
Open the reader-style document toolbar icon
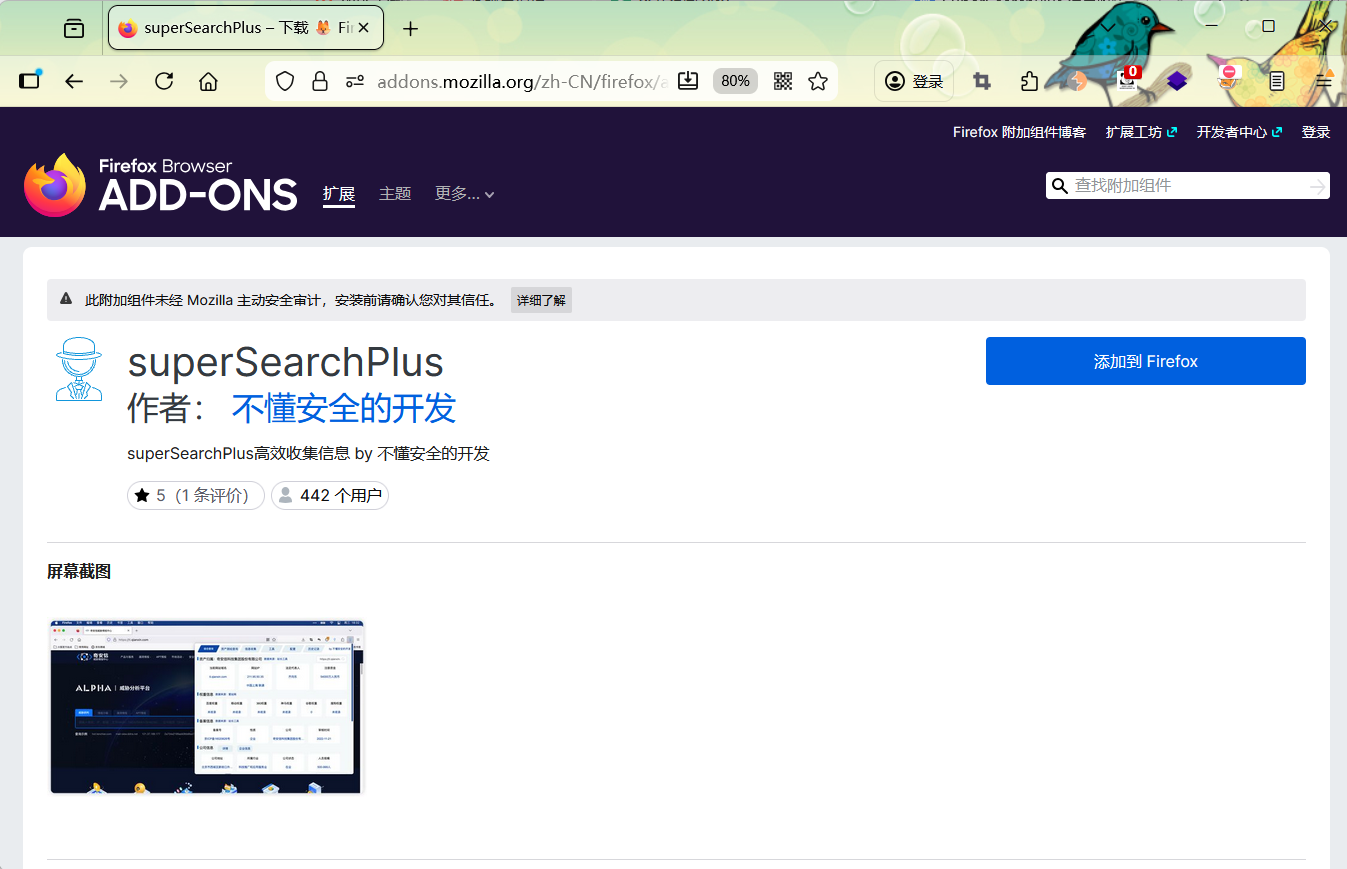click(1277, 81)
